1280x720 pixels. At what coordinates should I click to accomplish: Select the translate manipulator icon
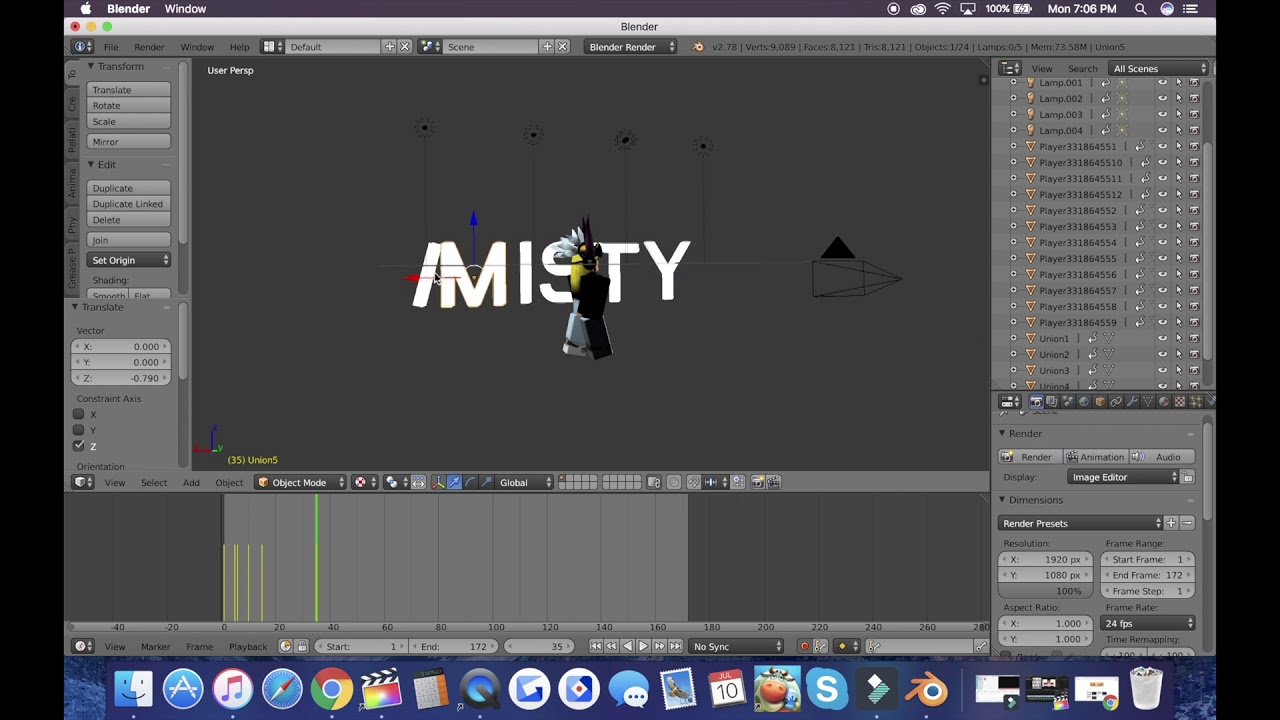(x=454, y=482)
